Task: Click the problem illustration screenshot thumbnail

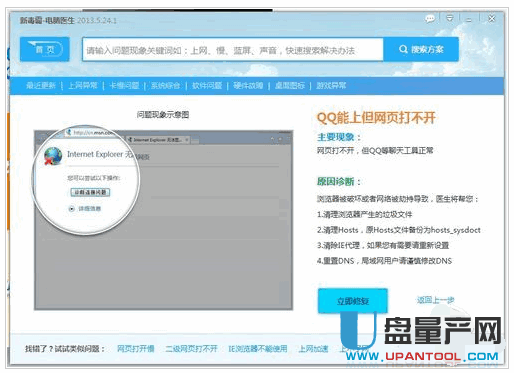Action: click(163, 220)
